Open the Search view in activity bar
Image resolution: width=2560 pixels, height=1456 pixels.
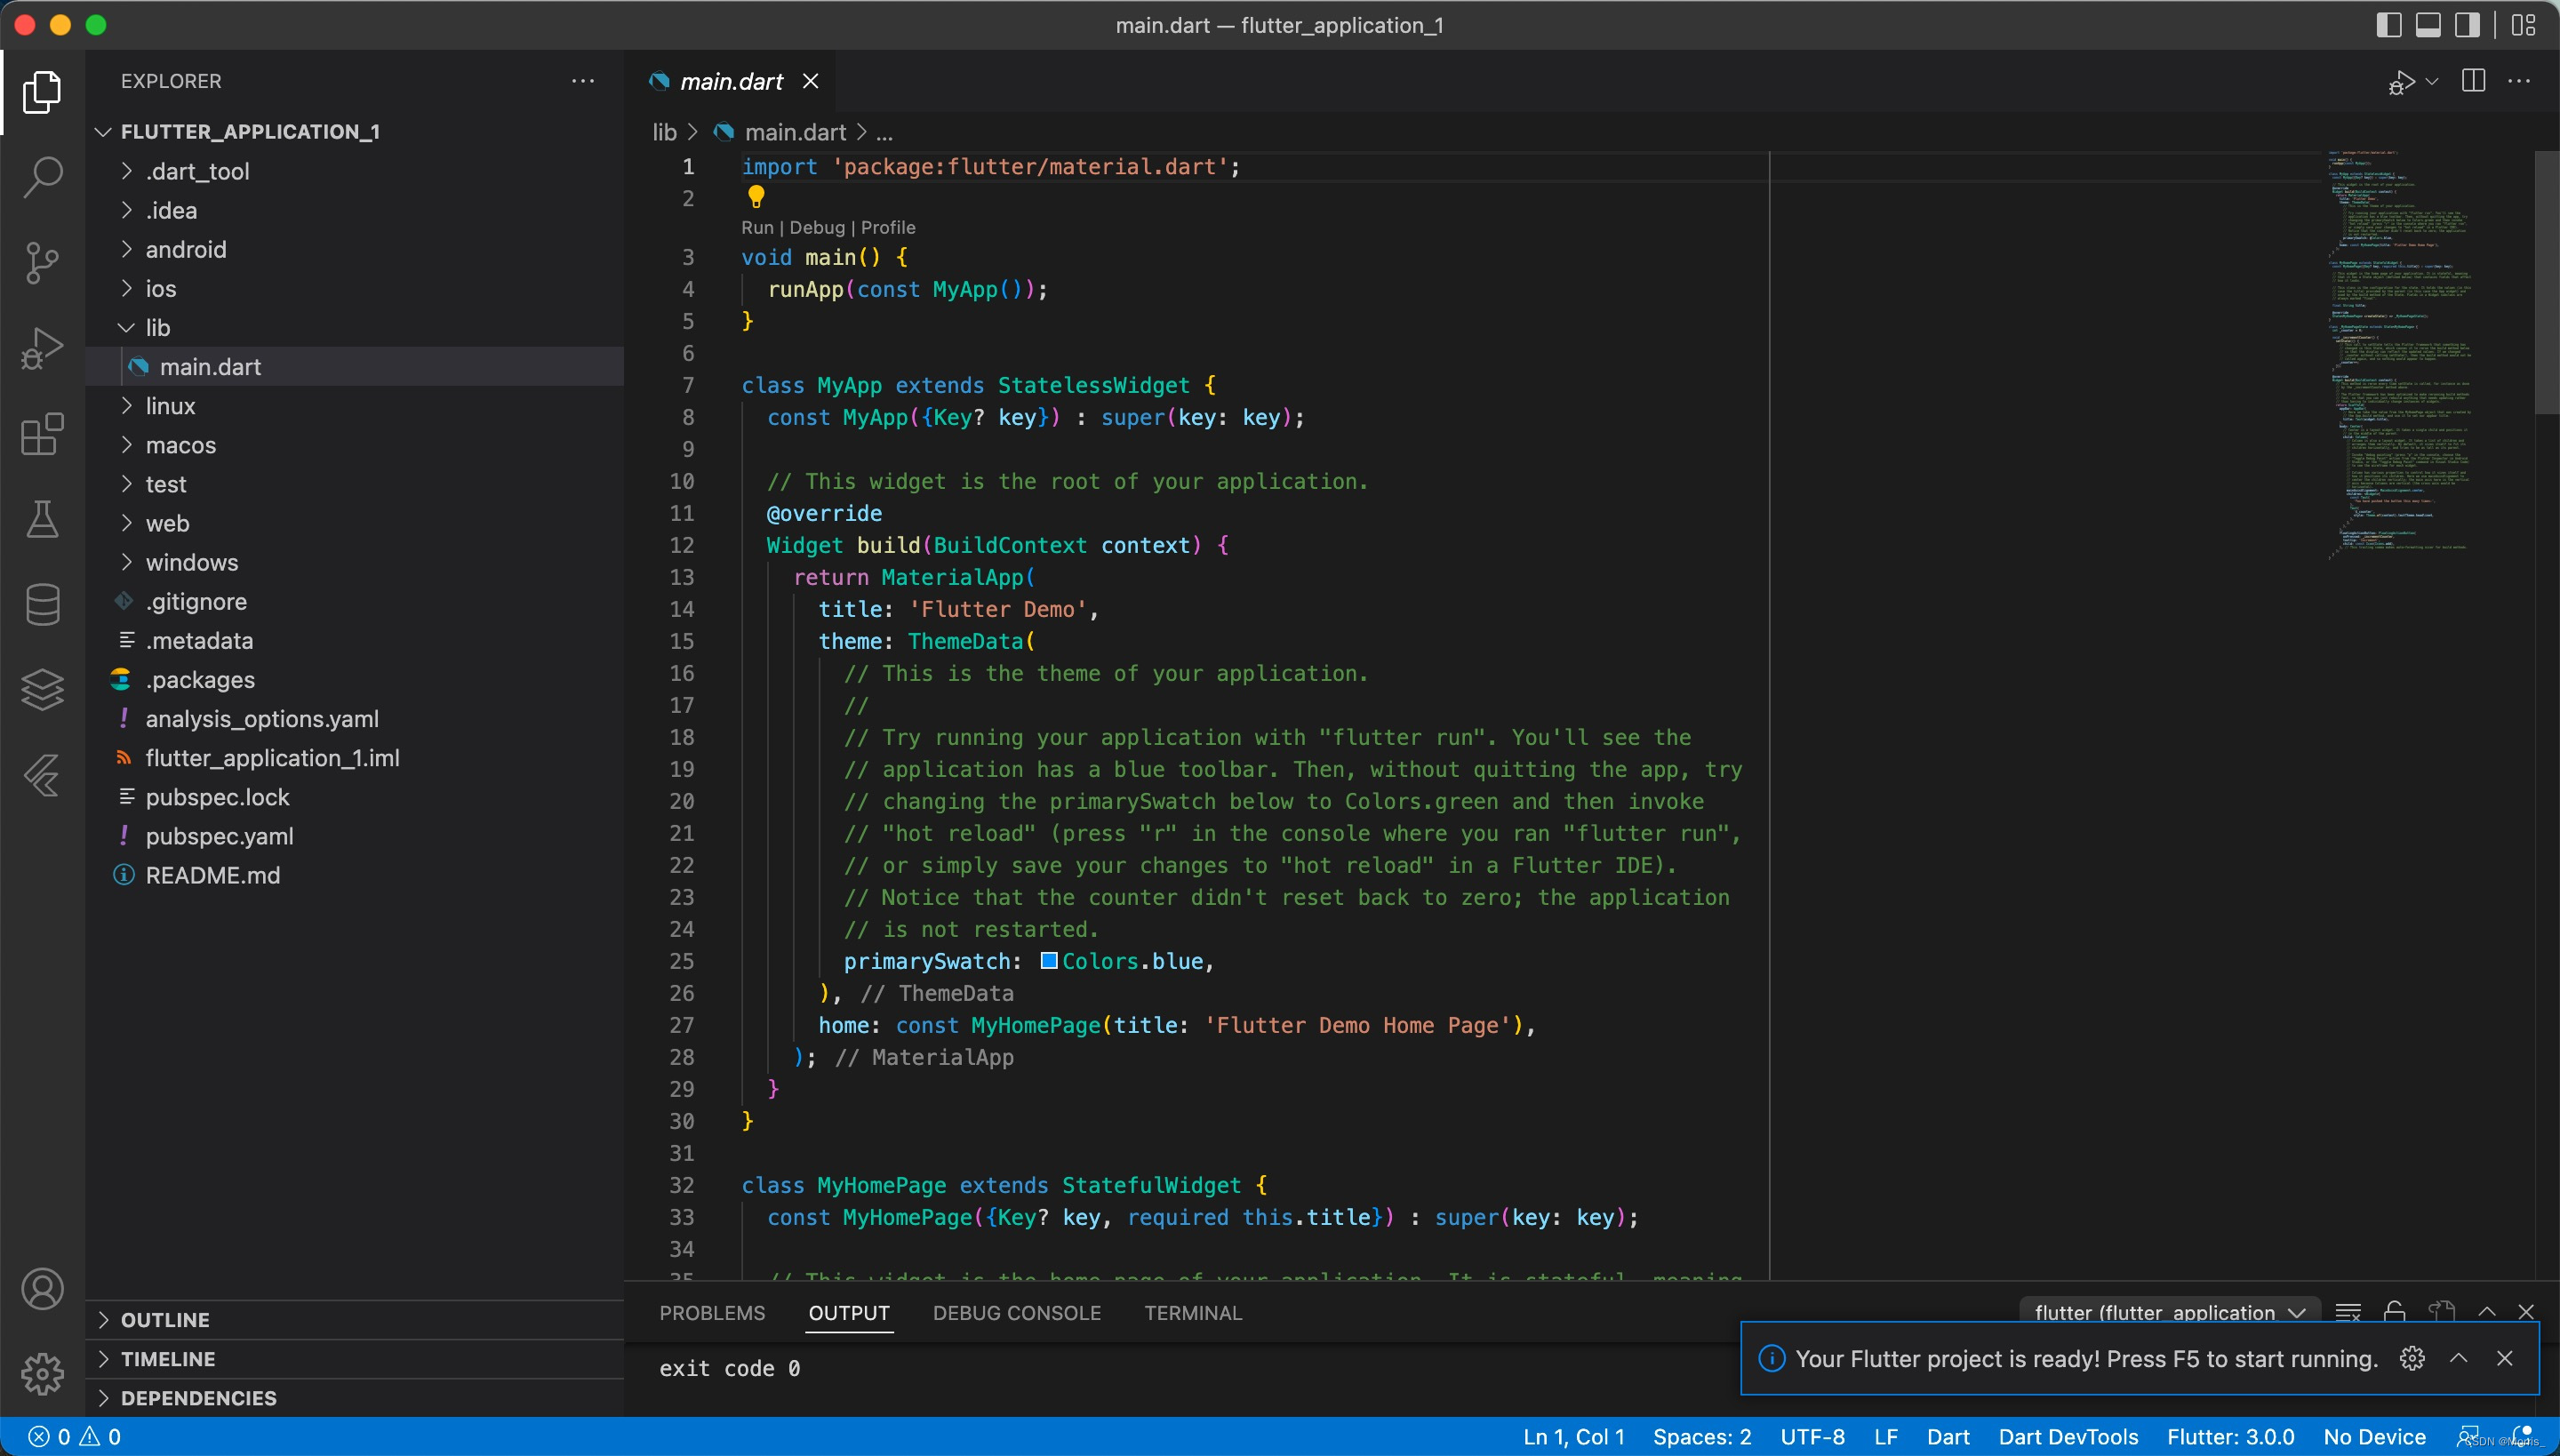tap(42, 177)
